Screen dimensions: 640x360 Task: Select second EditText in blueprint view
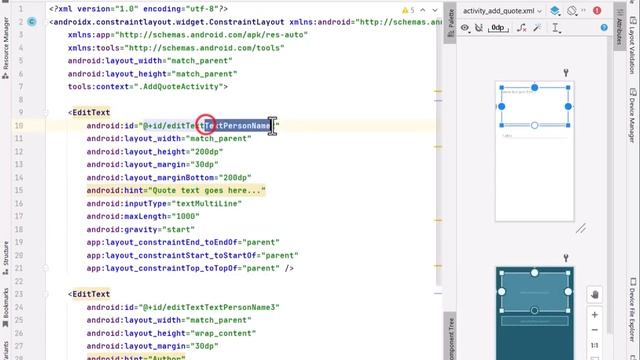534,321
